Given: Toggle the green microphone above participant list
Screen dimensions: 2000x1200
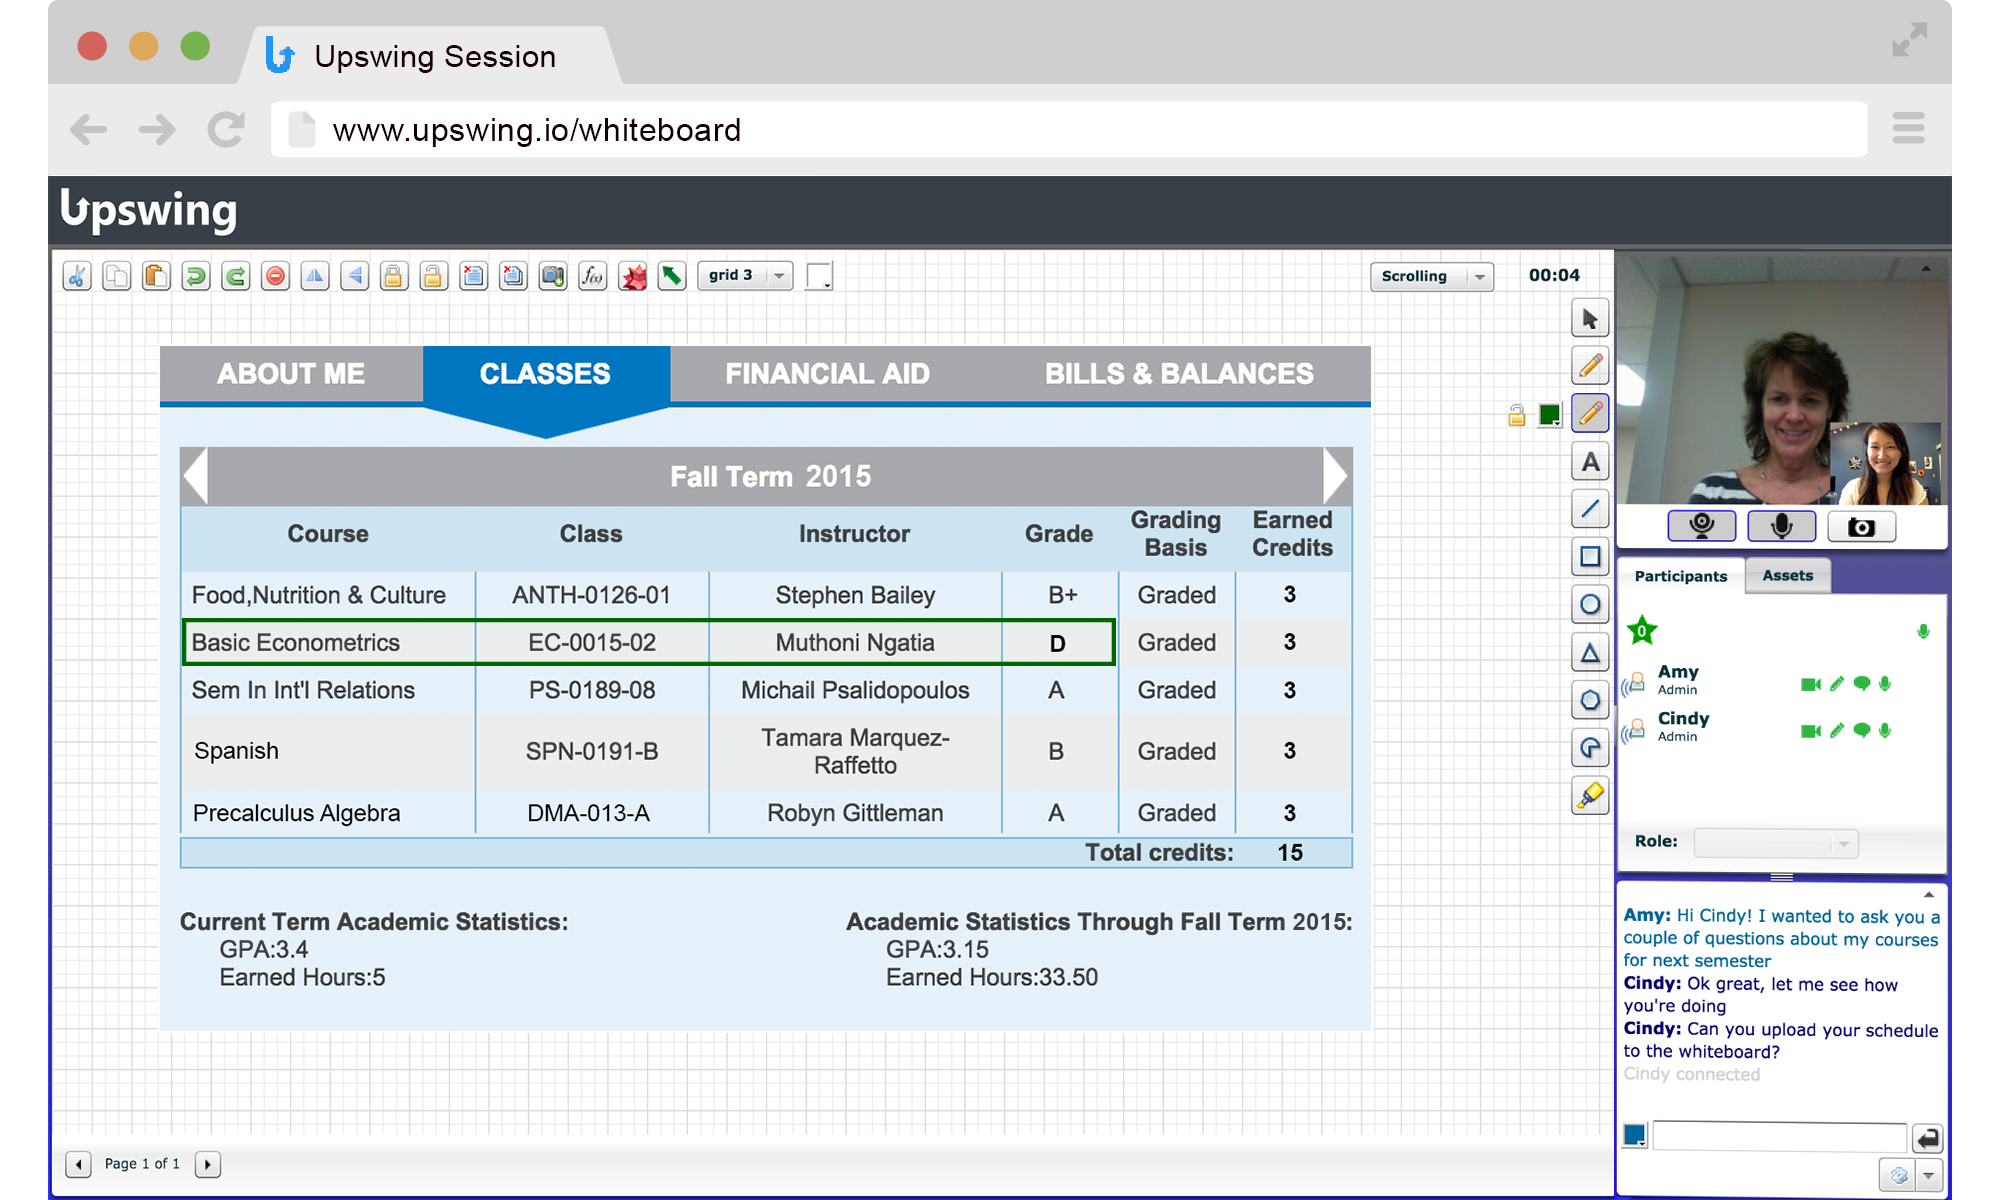Looking at the screenshot, I should [x=1923, y=631].
